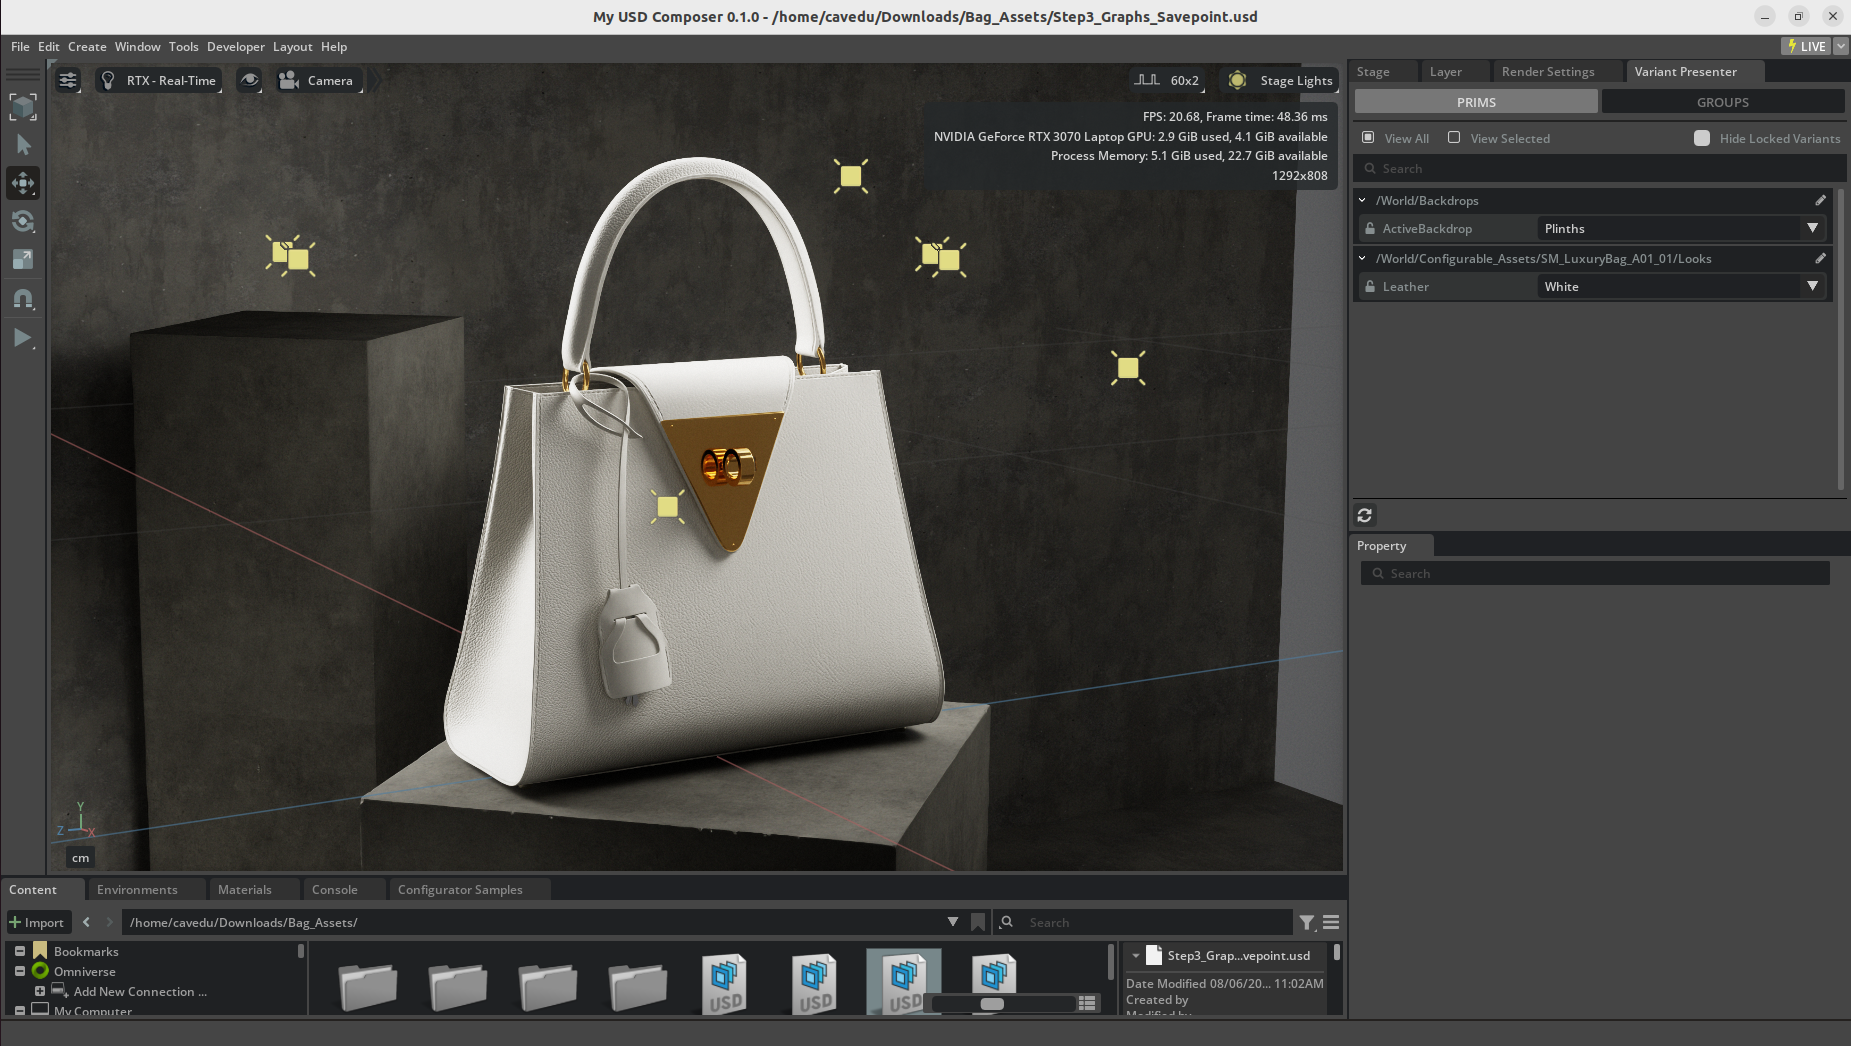Select the Move tool in left toolbar
The height and width of the screenshot is (1046, 1851).
point(23,183)
